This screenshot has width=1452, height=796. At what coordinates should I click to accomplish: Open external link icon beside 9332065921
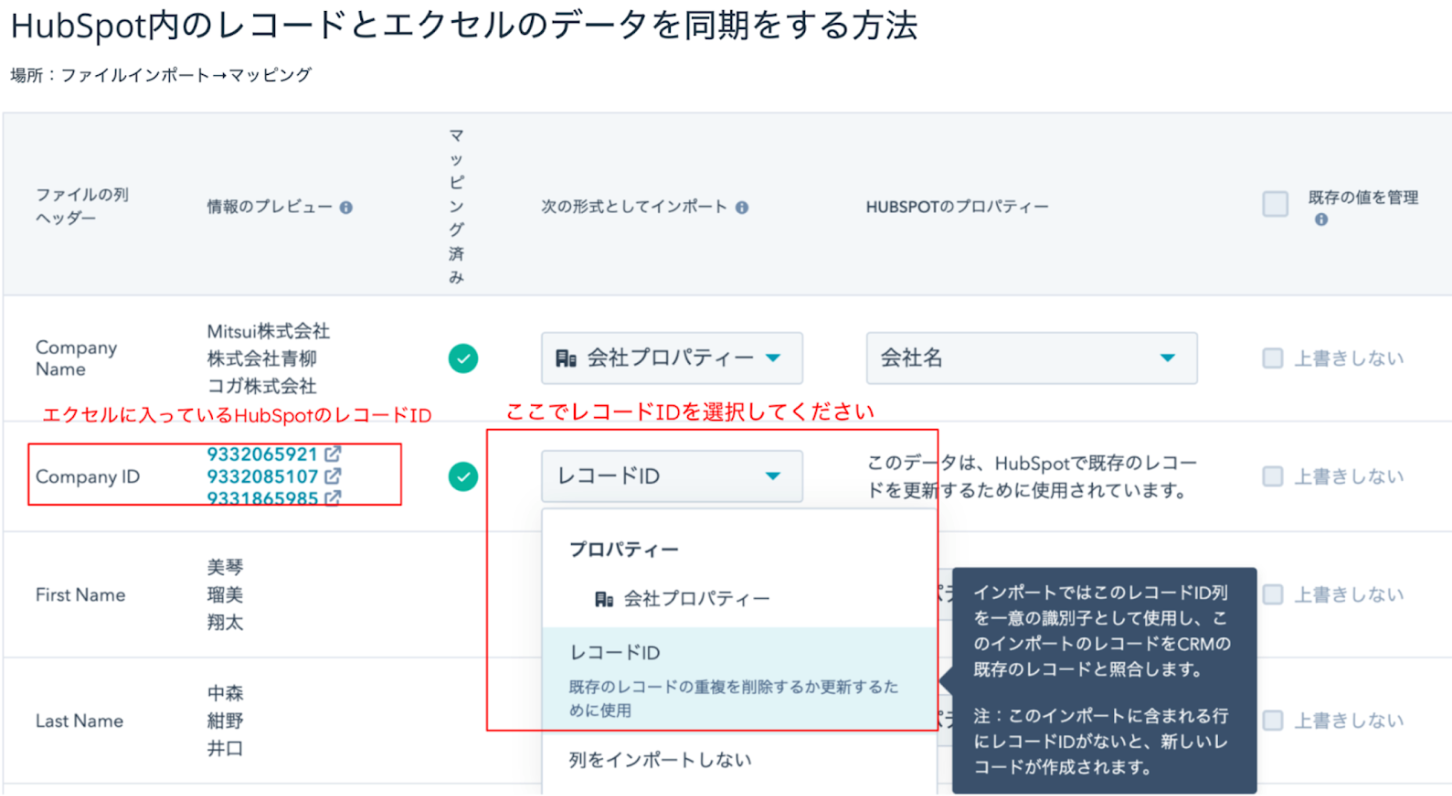click(x=332, y=454)
